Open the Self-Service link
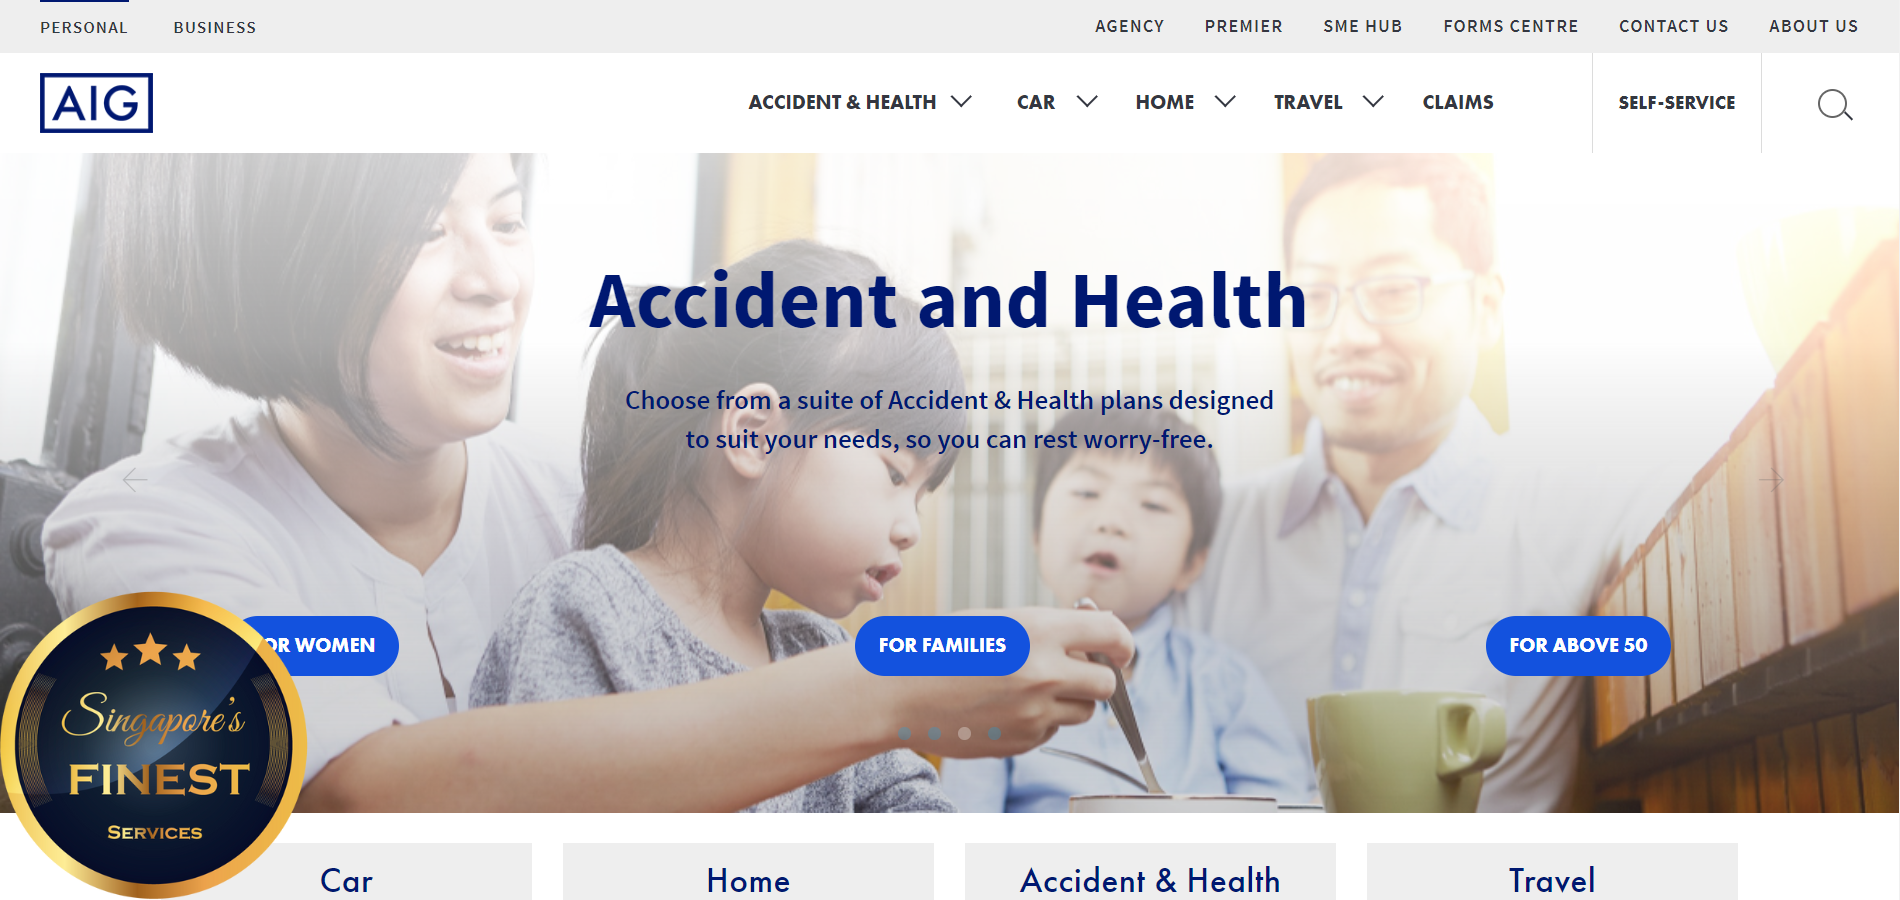Screen dimensions: 1900x900 (x=1677, y=103)
